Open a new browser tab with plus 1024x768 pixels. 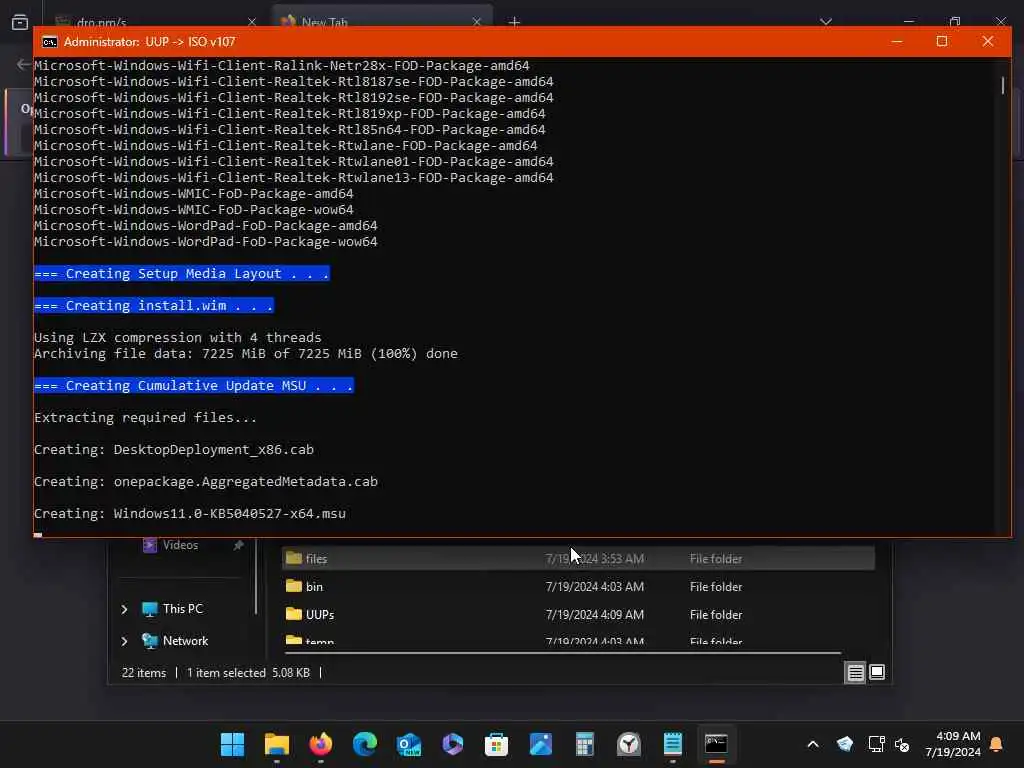pos(515,22)
